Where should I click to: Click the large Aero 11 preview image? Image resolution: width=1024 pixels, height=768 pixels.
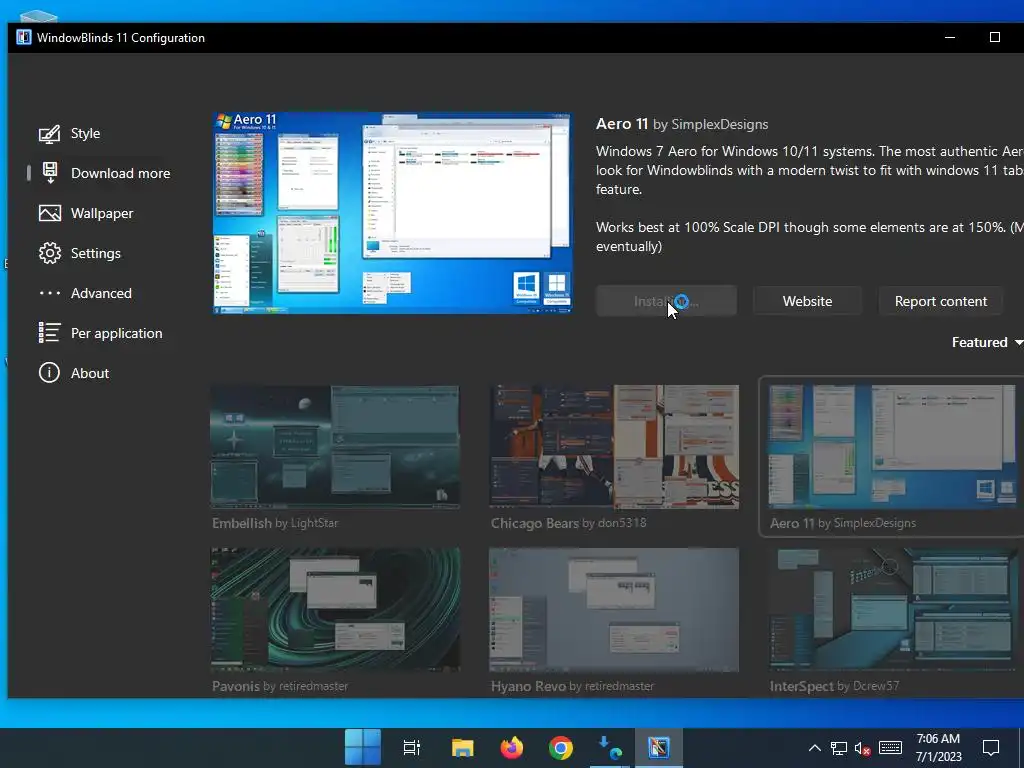392,214
